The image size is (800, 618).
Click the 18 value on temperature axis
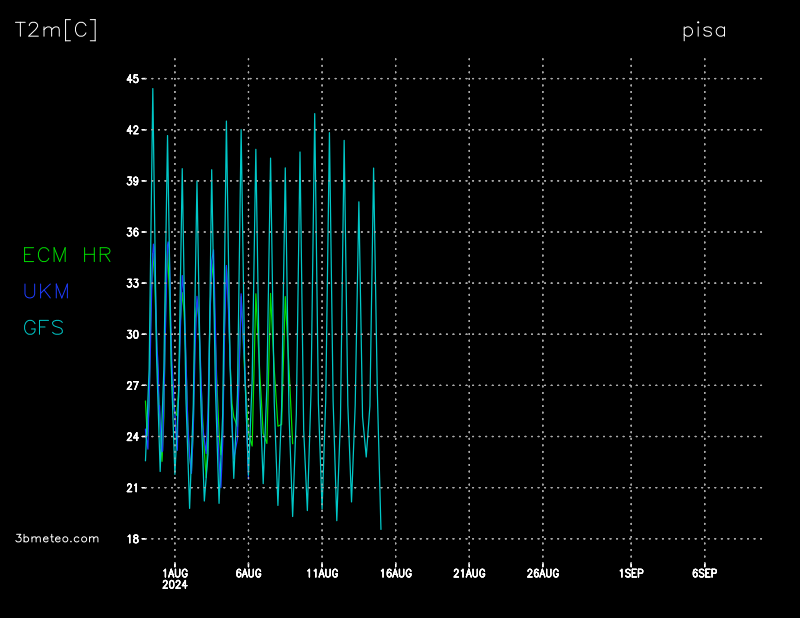coord(132,539)
